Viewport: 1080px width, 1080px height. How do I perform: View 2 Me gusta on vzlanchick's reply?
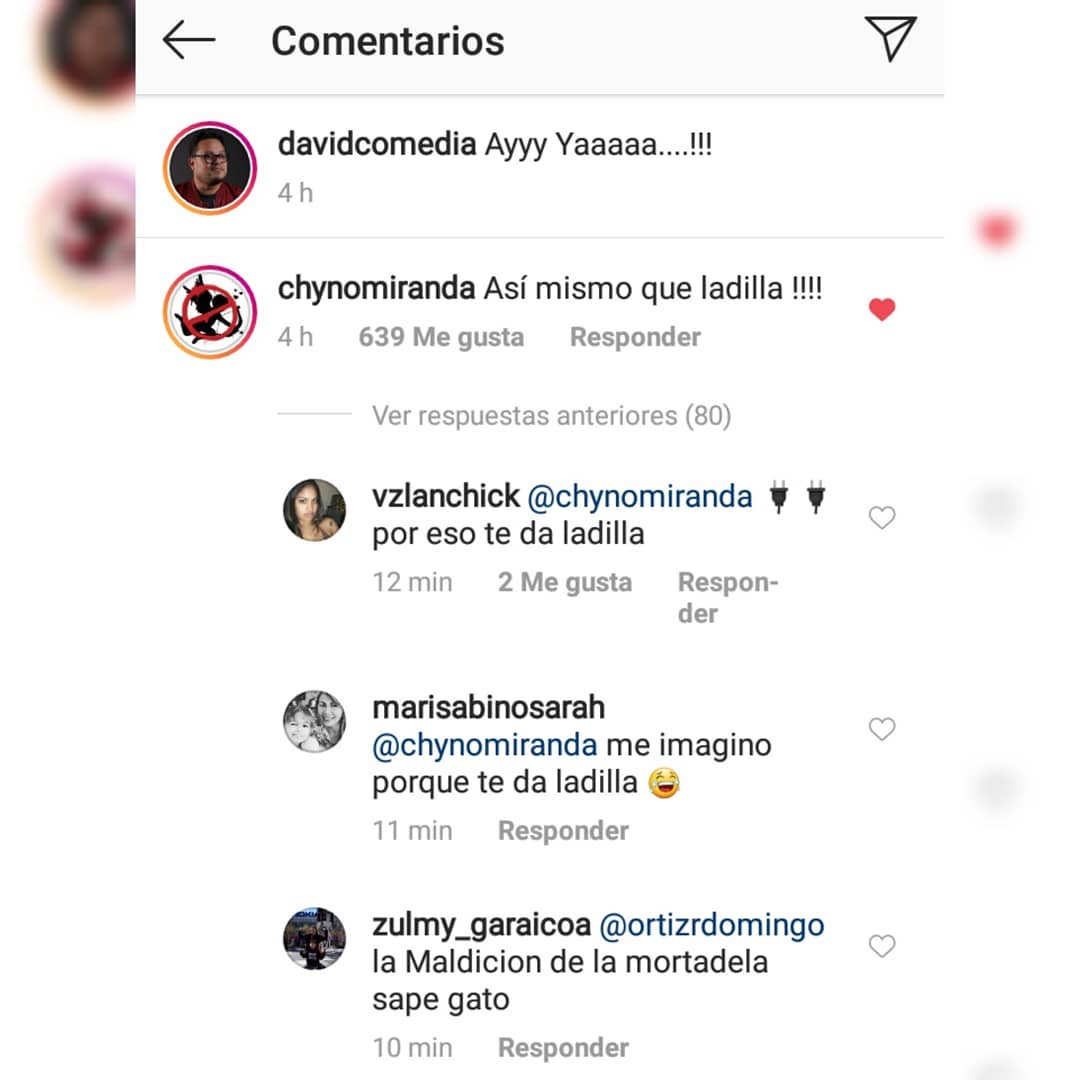tap(565, 582)
